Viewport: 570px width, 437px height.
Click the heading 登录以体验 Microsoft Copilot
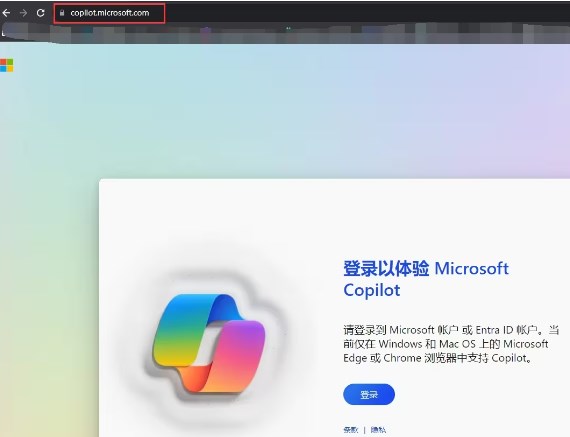[x=426, y=279]
